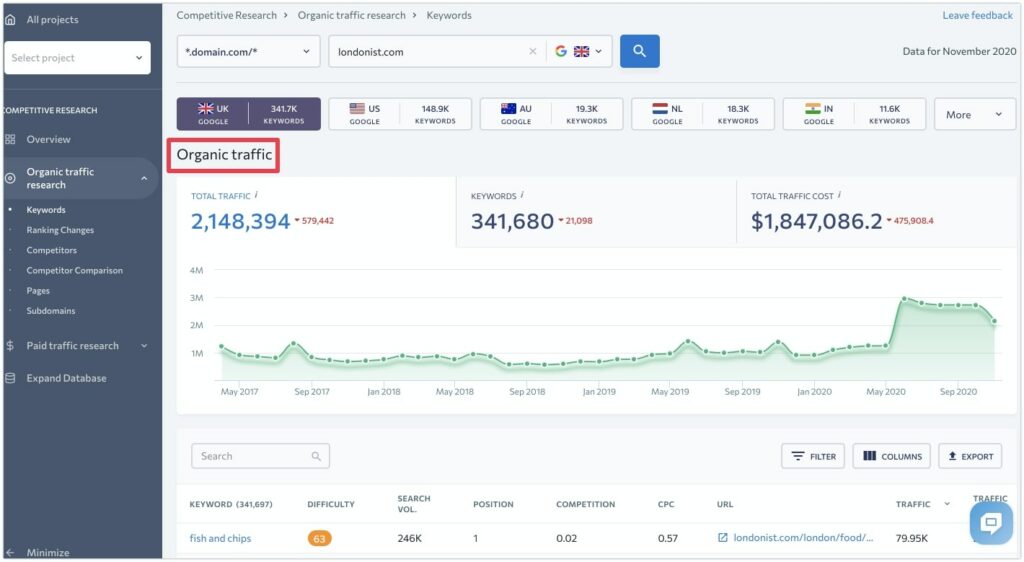Click the CPC column header

[666, 504]
